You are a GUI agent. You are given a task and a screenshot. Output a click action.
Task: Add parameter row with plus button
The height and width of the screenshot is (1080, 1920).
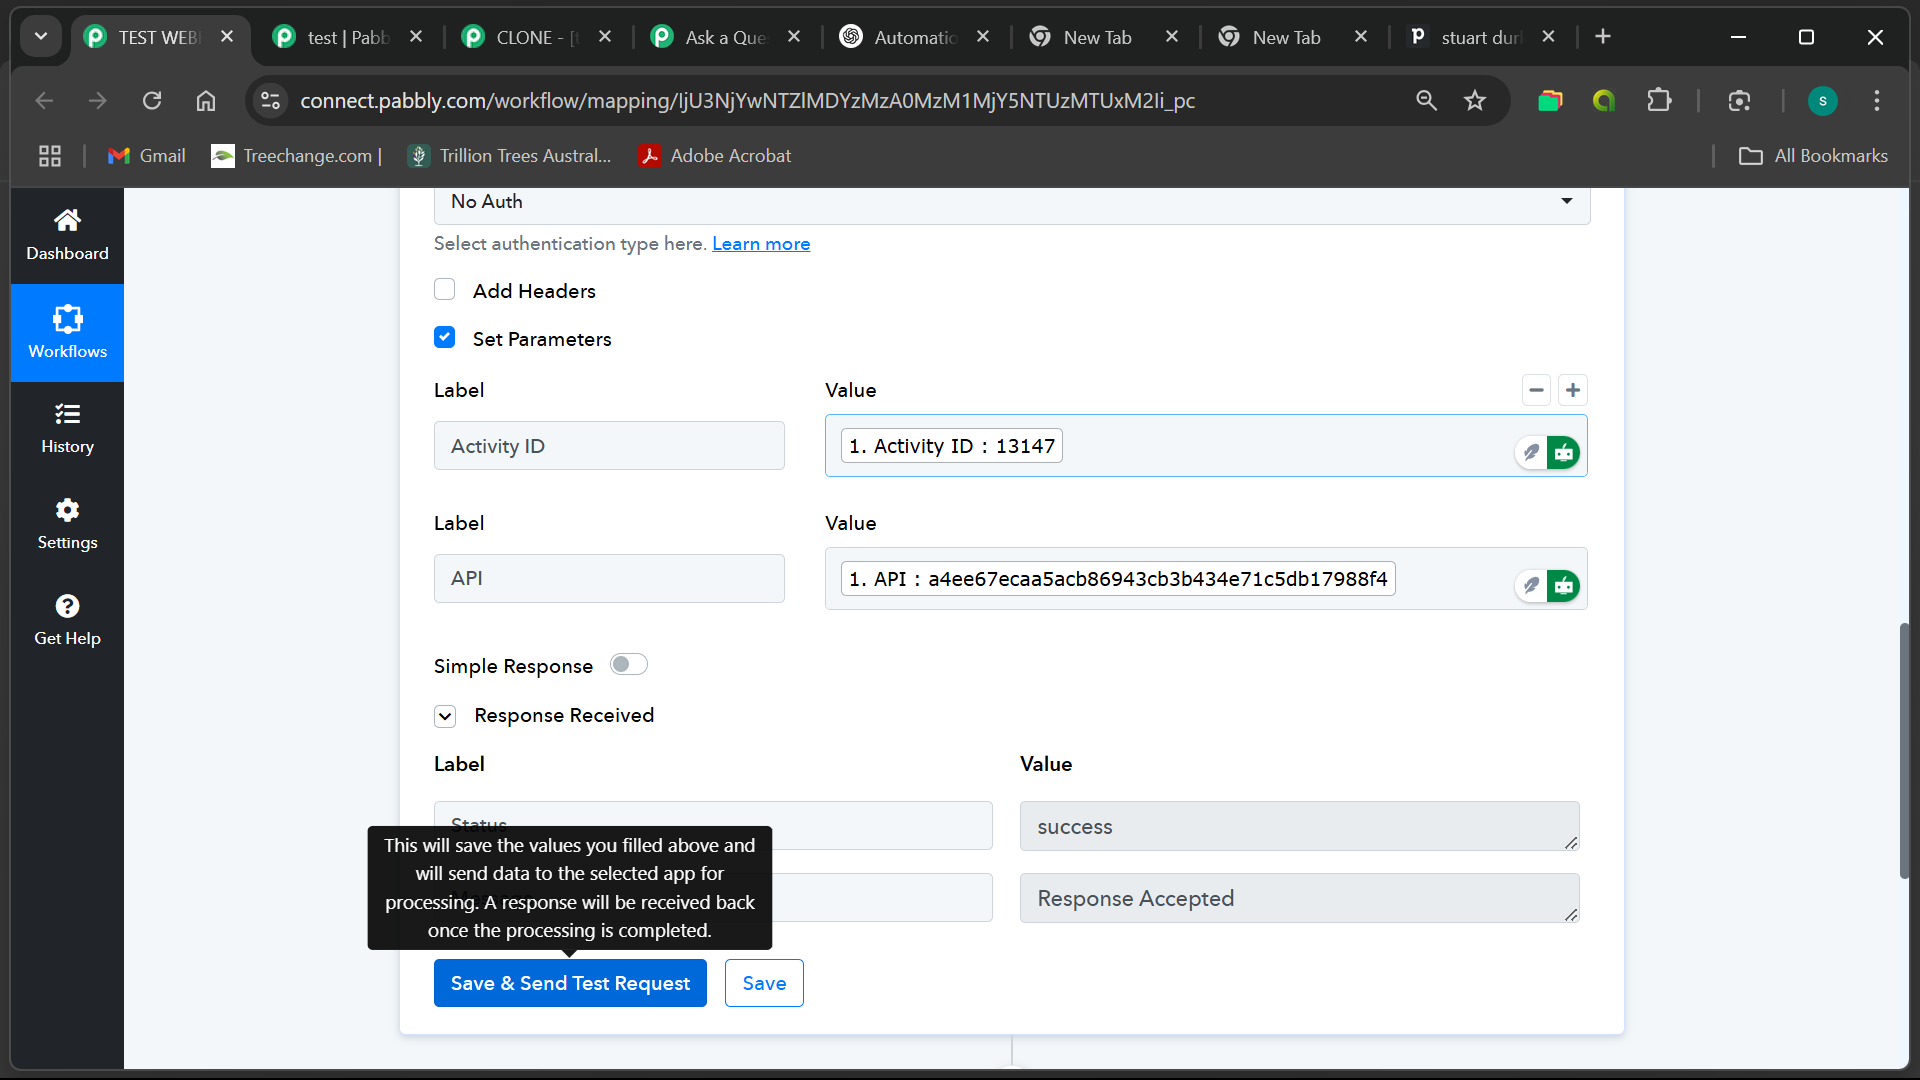click(x=1573, y=390)
